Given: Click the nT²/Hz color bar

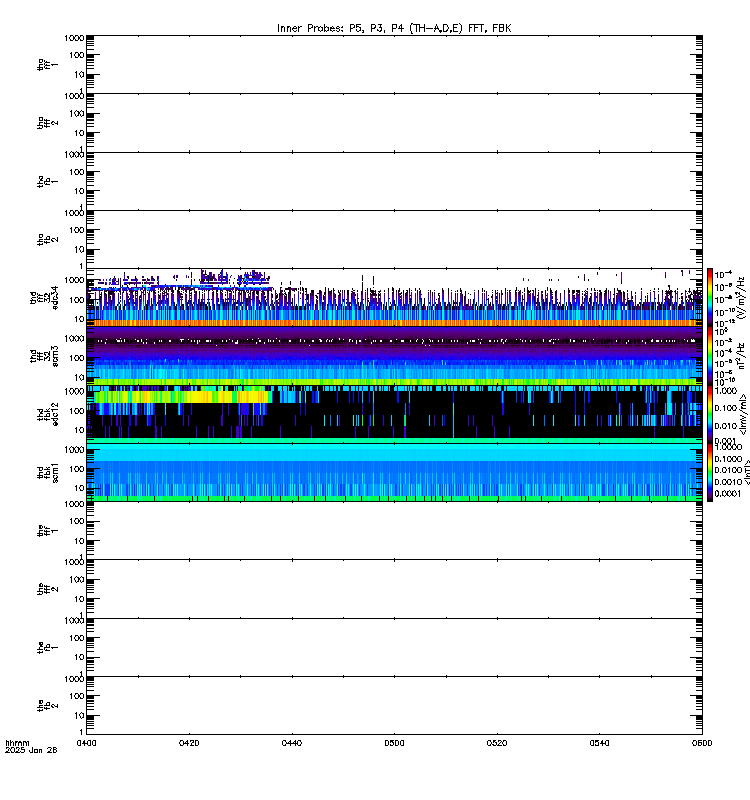Looking at the screenshot, I should [x=710, y=356].
